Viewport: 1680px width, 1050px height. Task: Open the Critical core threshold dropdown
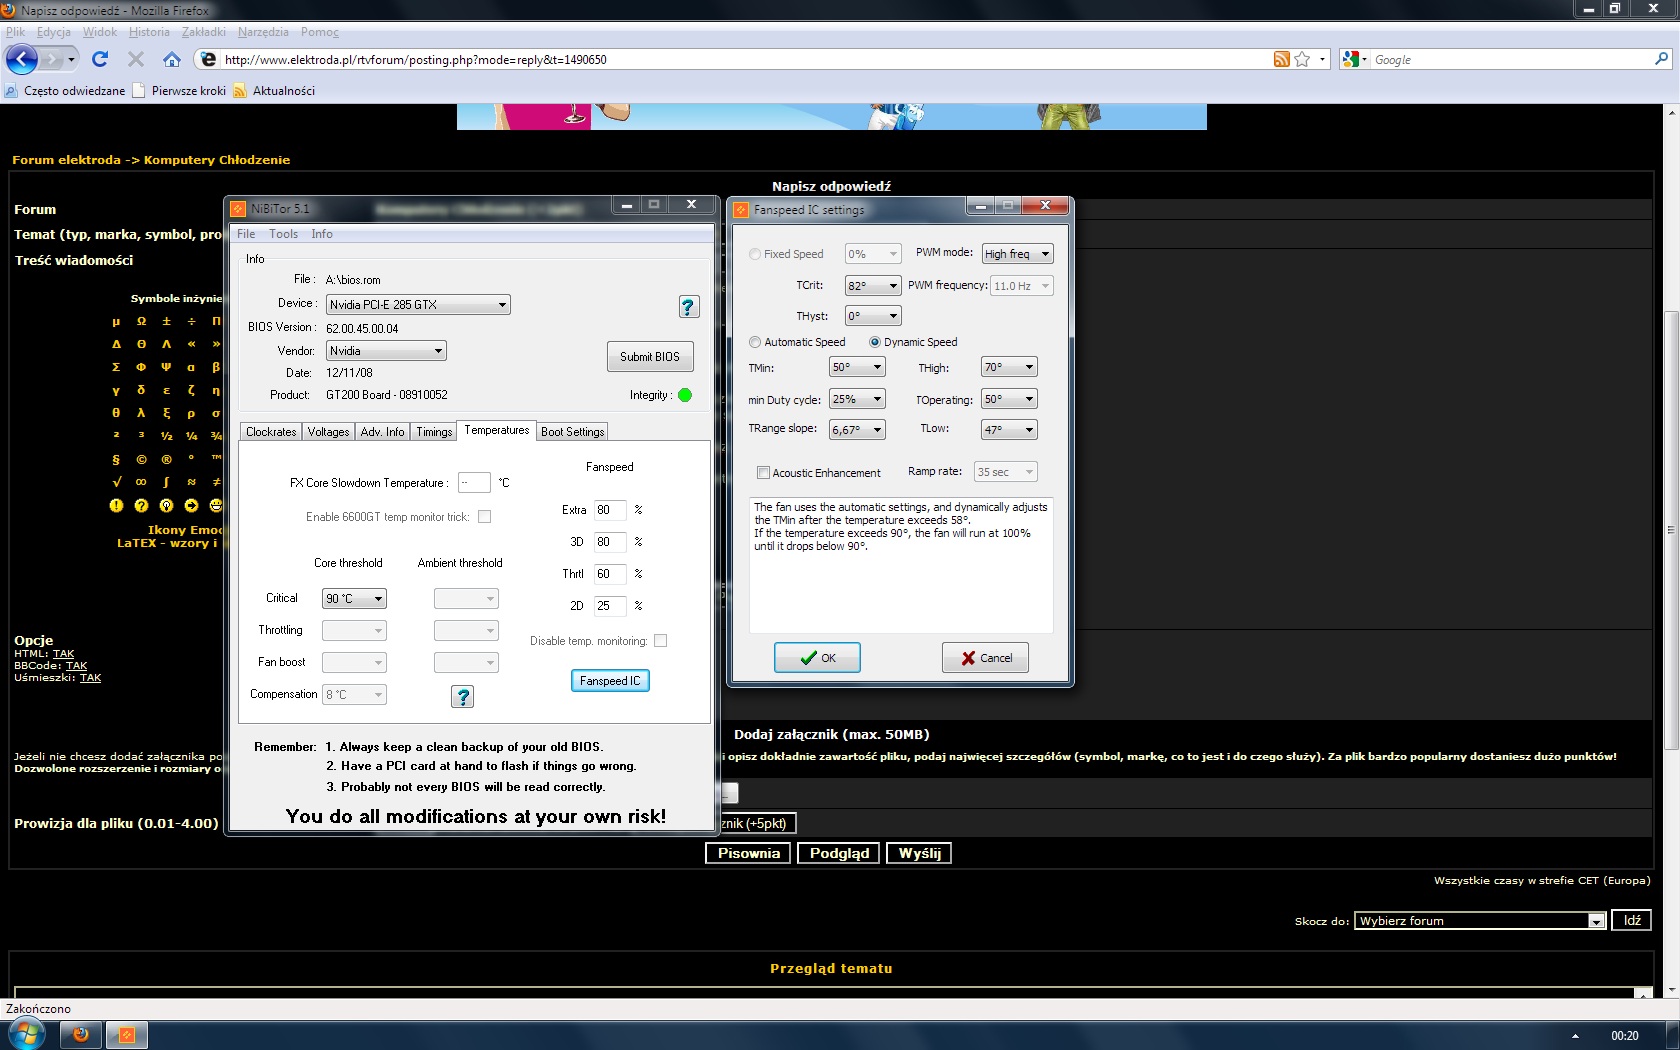pyautogui.click(x=354, y=599)
